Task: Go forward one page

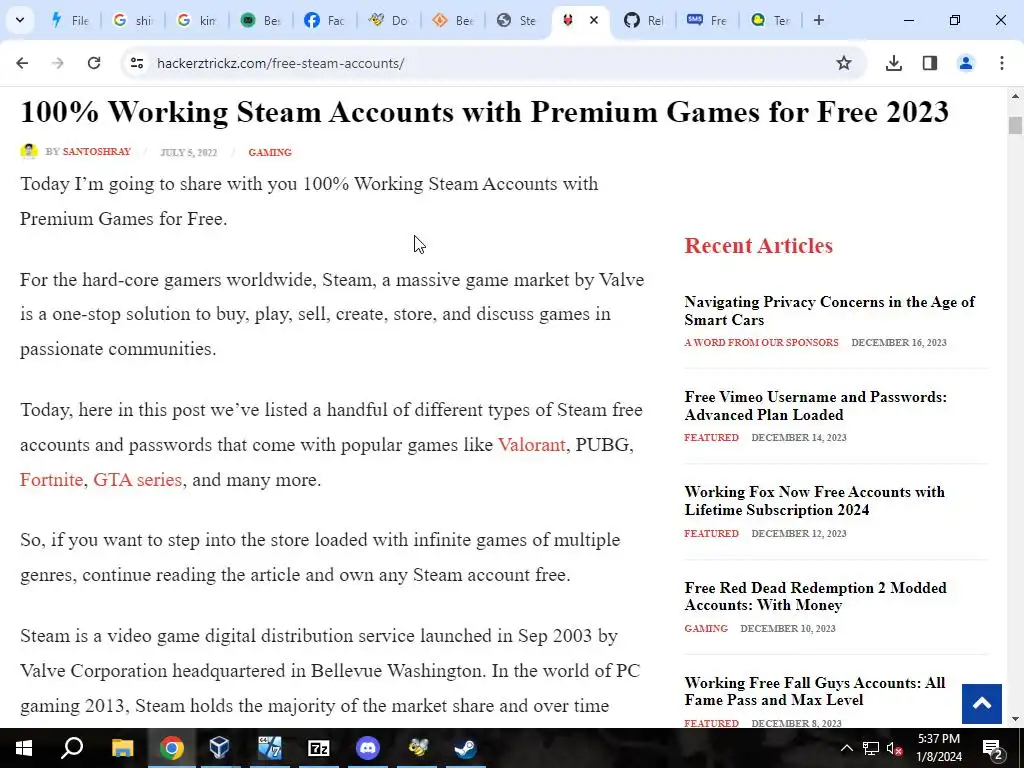Action: pyautogui.click(x=58, y=63)
